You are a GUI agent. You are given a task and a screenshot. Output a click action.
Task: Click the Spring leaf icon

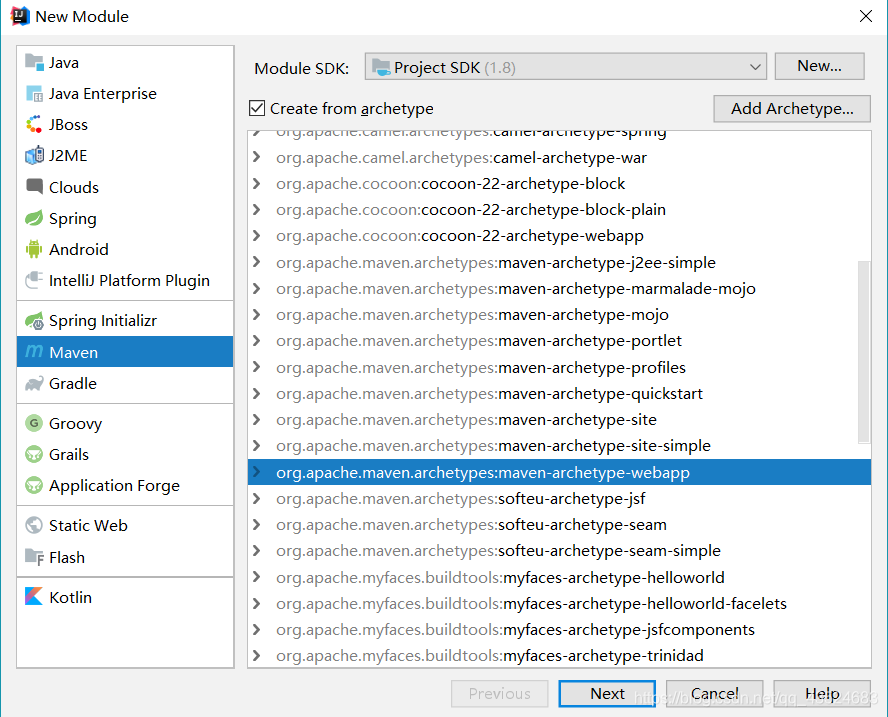pyautogui.click(x=35, y=218)
